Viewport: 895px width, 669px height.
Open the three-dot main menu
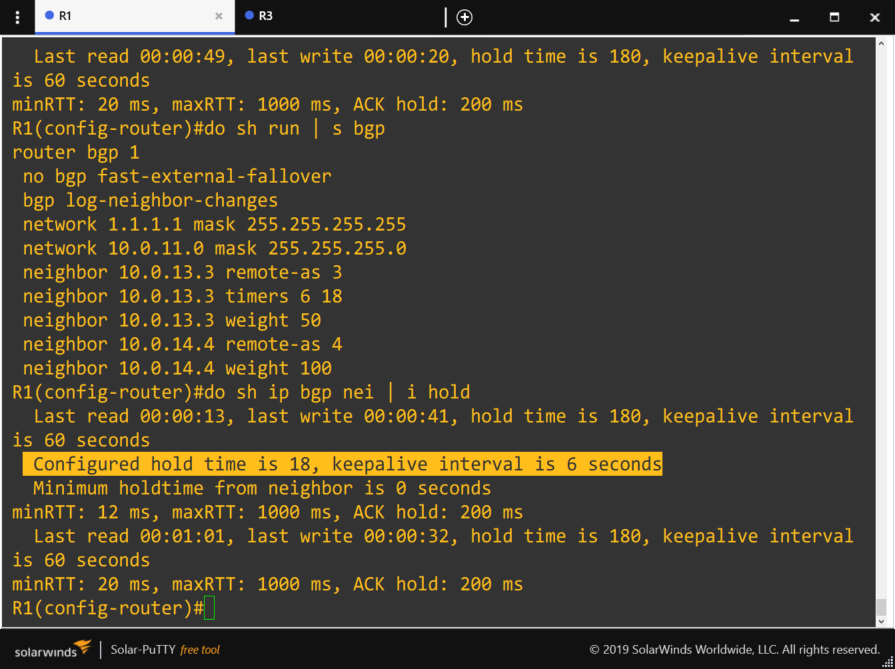click(x=17, y=17)
